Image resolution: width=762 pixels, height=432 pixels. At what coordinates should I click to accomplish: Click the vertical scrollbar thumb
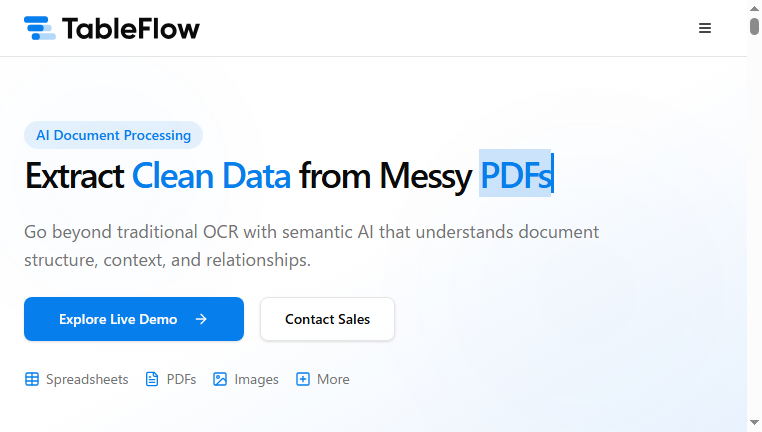[754, 26]
